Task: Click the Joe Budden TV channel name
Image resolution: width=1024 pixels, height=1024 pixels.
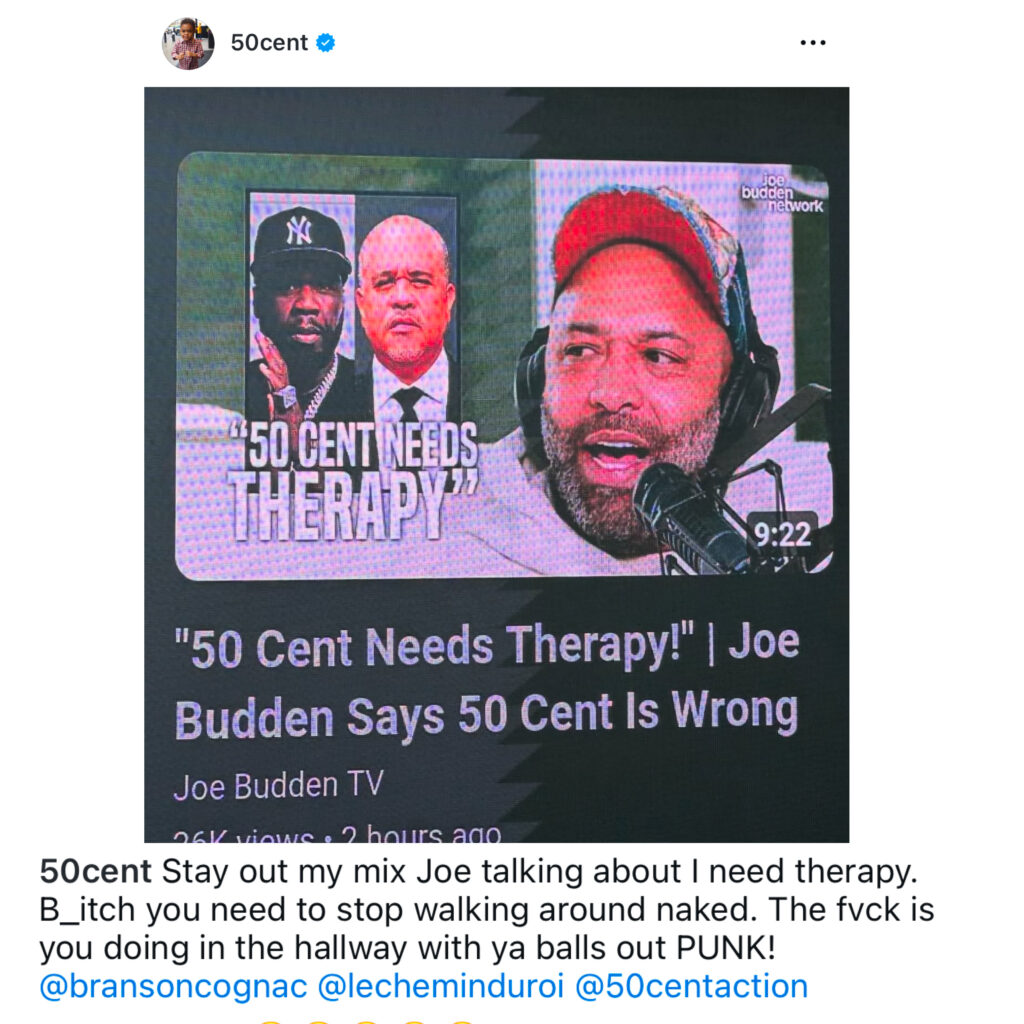Action: tap(278, 786)
